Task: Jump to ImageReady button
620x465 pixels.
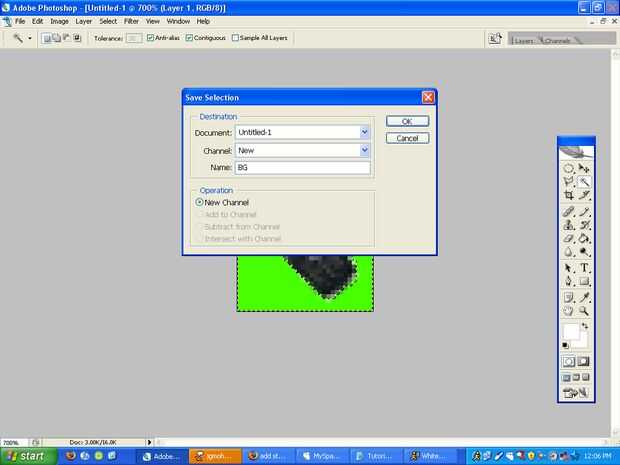Action: pyautogui.click(x=576, y=393)
